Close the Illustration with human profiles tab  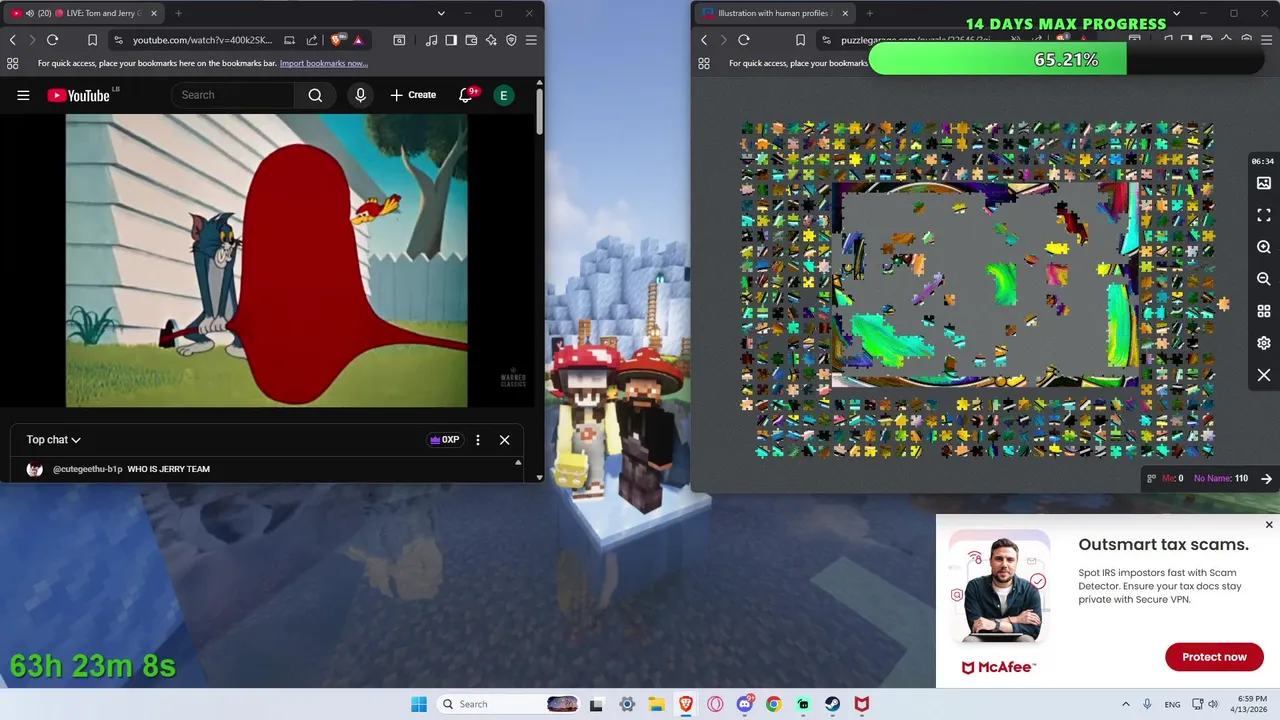845,13
